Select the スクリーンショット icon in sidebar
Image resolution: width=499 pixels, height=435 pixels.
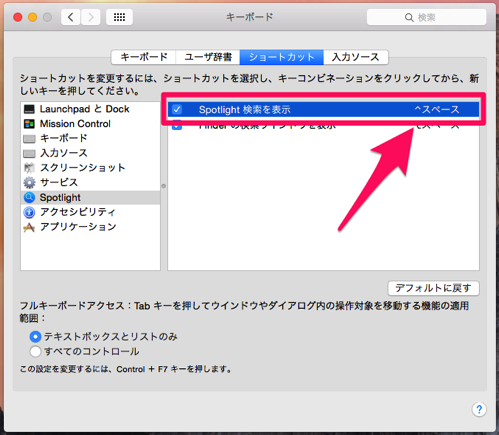29,168
